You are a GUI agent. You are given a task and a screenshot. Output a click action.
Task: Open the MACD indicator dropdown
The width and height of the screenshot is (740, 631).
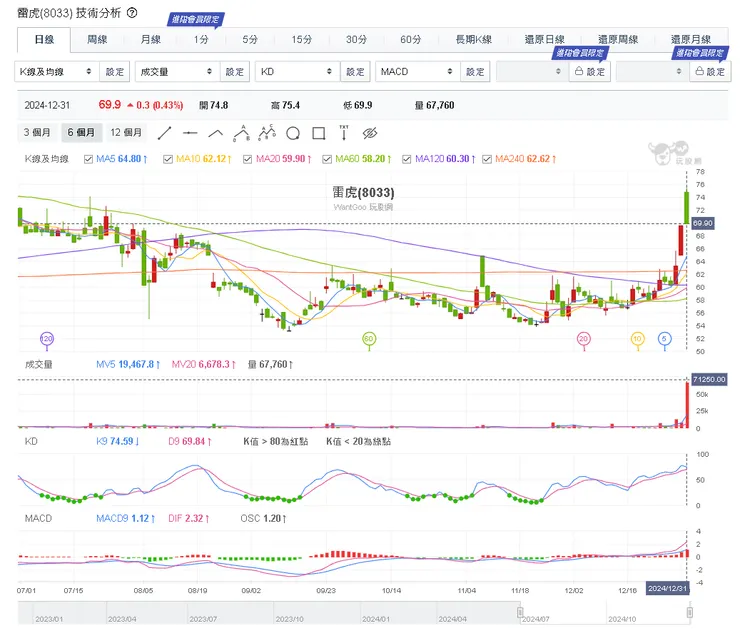tap(418, 72)
